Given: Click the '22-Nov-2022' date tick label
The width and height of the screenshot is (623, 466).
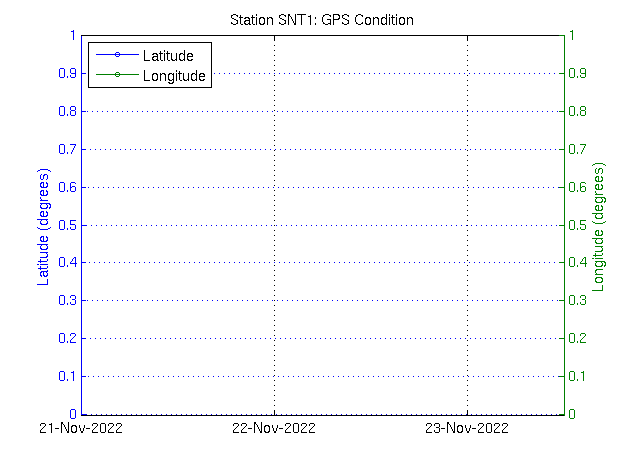Looking at the screenshot, I should click(274, 428).
